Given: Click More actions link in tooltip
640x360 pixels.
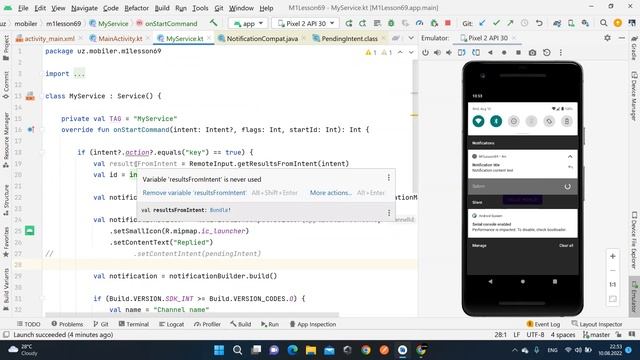Looking at the screenshot, I should point(331,193).
